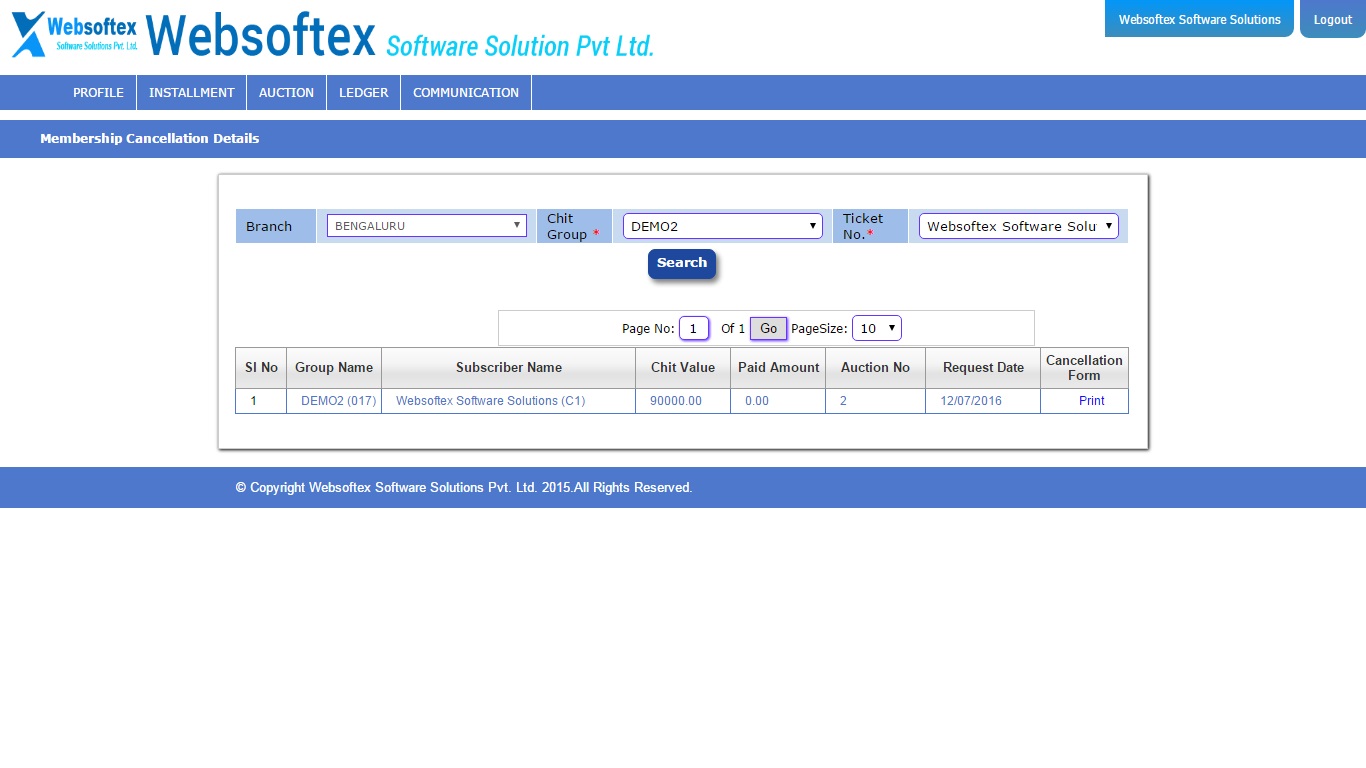Open the COMMUNICATION menu
The image size is (1366, 768).
pos(466,92)
